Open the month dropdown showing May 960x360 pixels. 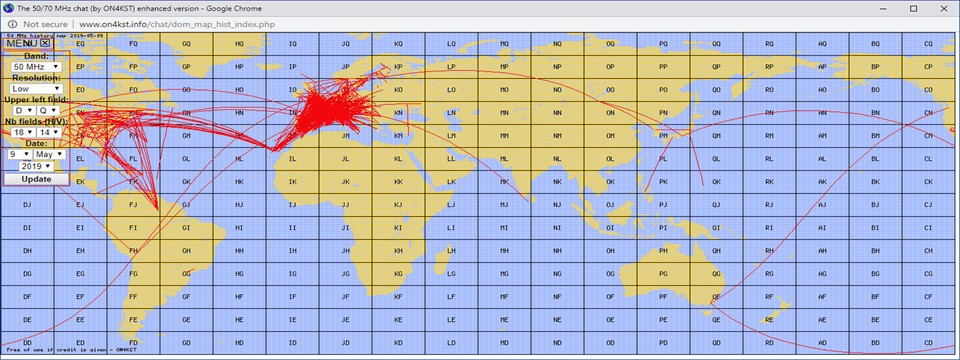click(49, 154)
